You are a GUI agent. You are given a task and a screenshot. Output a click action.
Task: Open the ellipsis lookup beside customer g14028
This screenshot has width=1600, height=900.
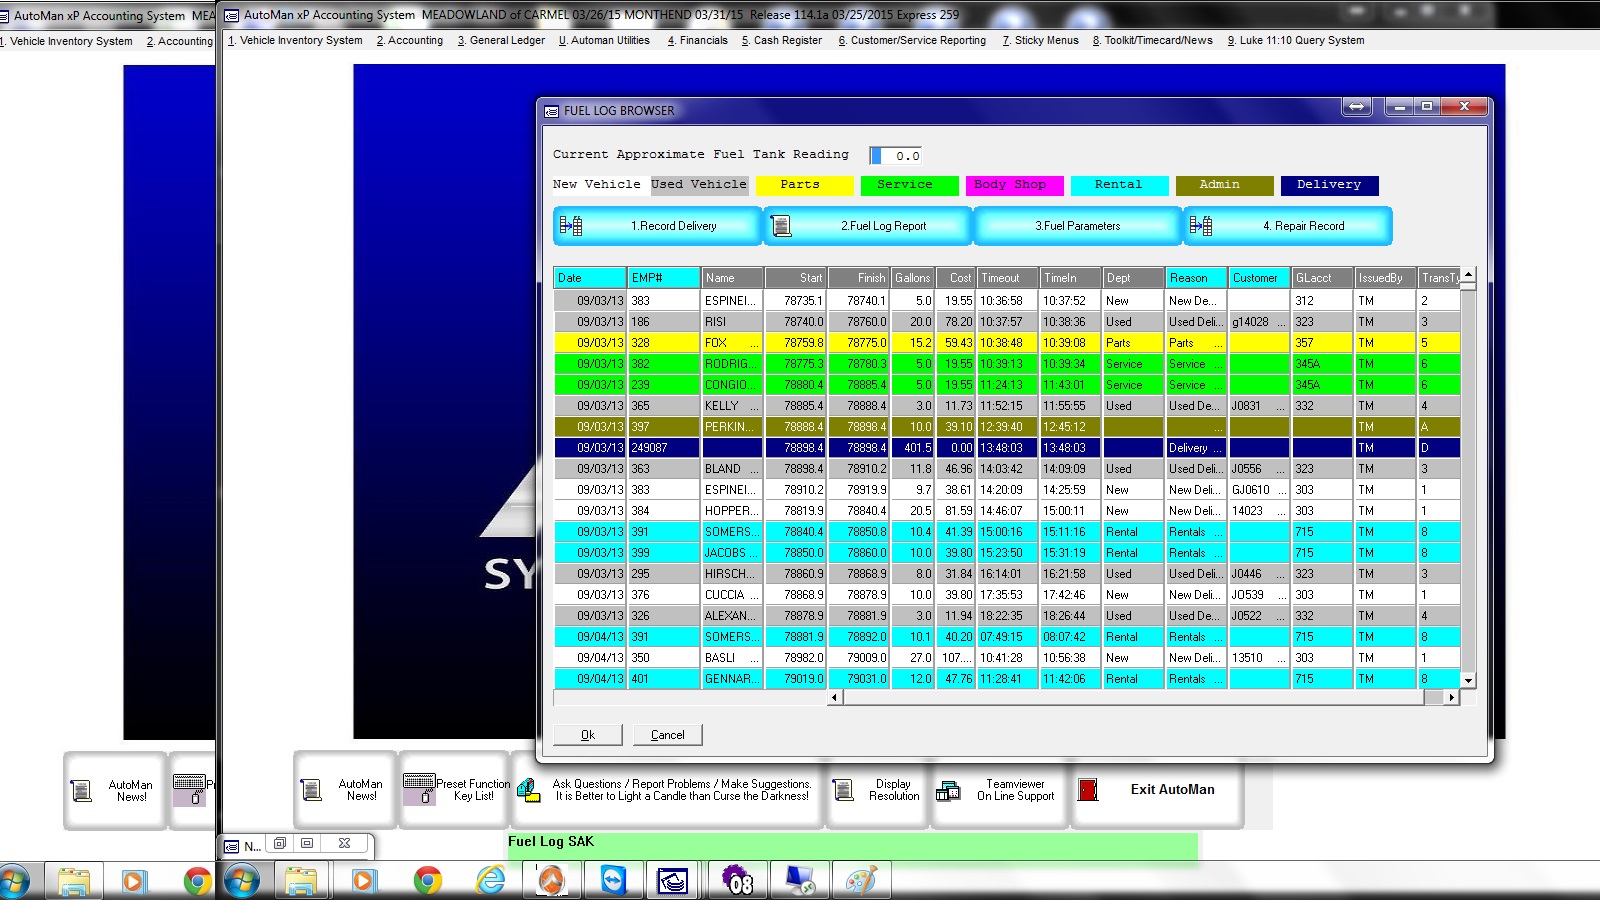[1281, 322]
